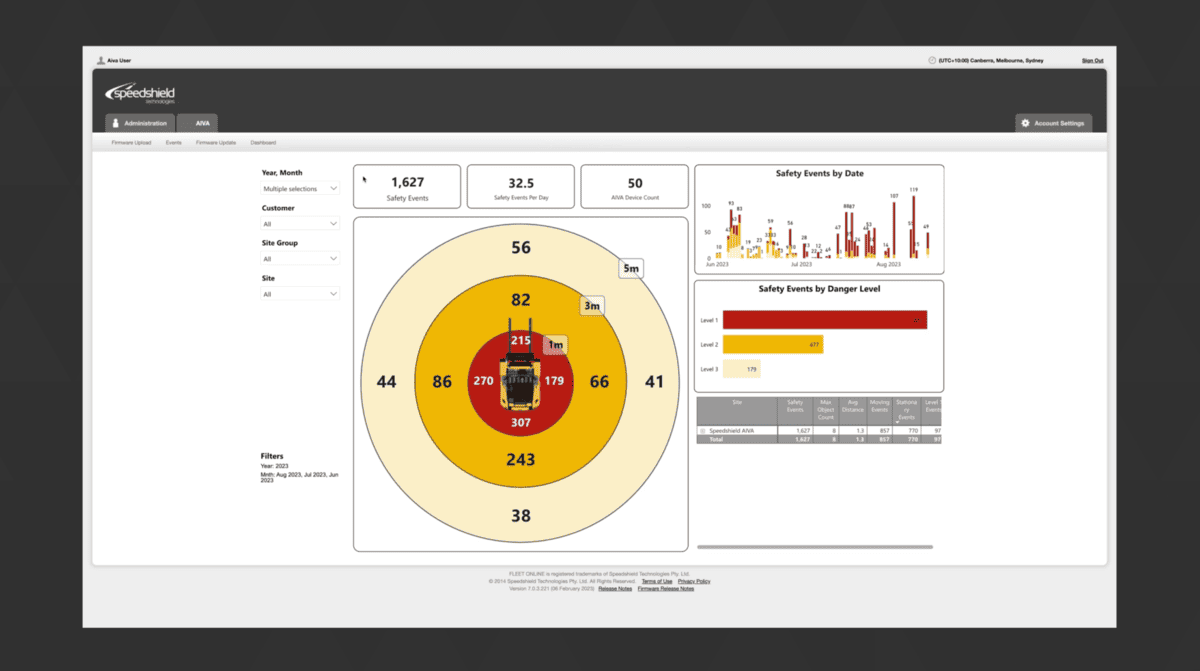Click the timezone clock icon
This screenshot has height=671, width=1200.
932,60
